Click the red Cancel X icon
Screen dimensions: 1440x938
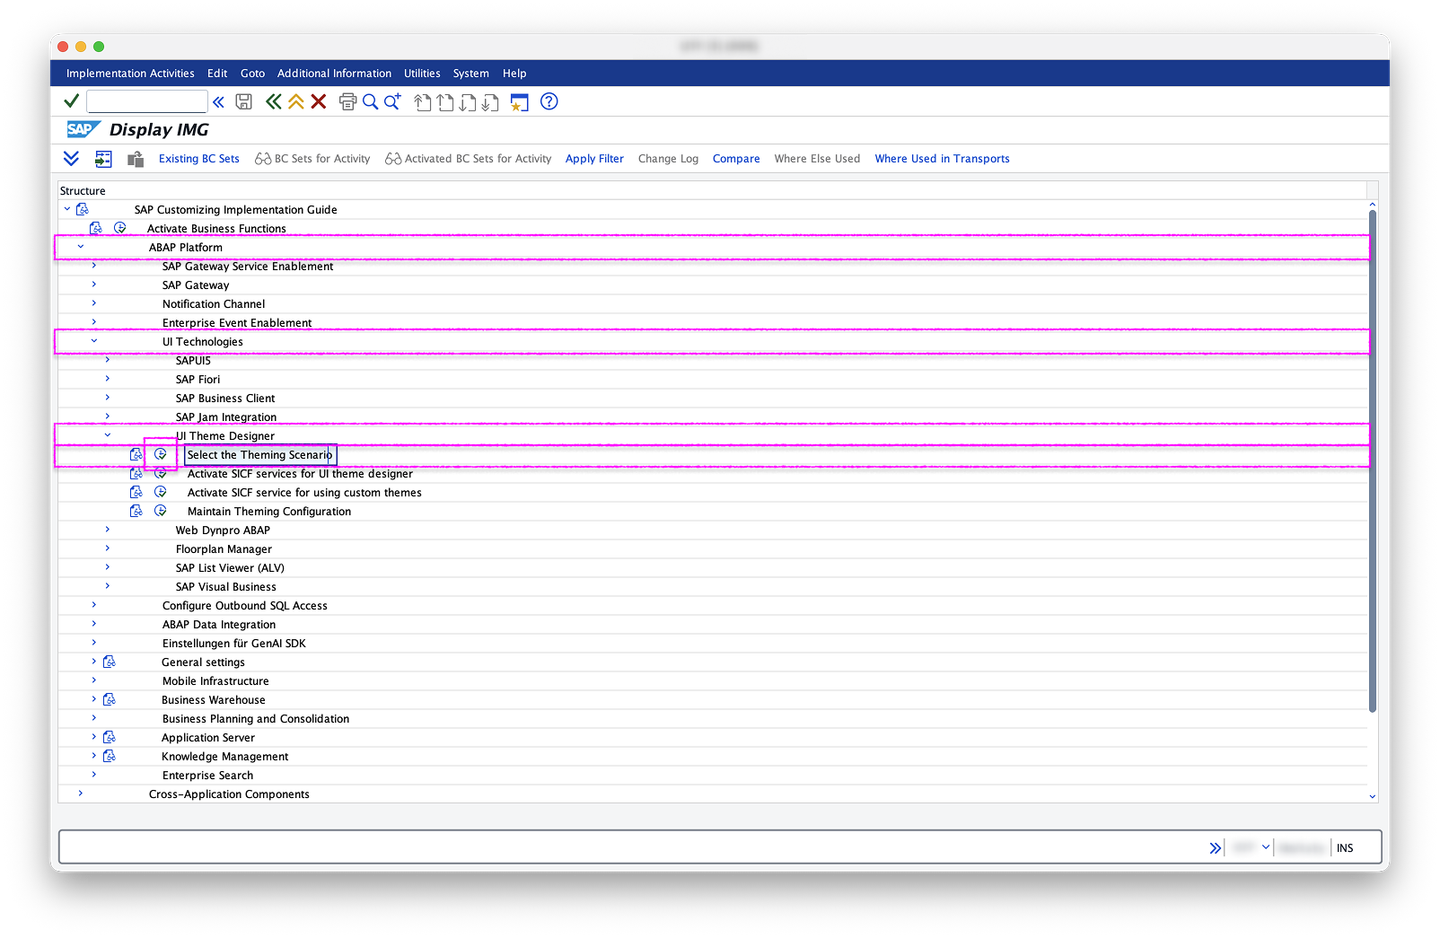319,102
